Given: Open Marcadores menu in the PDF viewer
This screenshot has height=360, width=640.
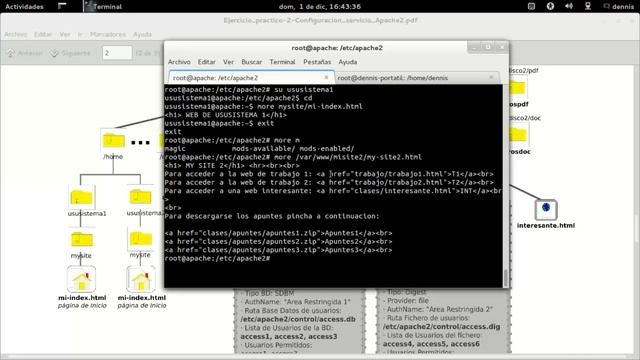Looking at the screenshot, I should click(108, 35).
